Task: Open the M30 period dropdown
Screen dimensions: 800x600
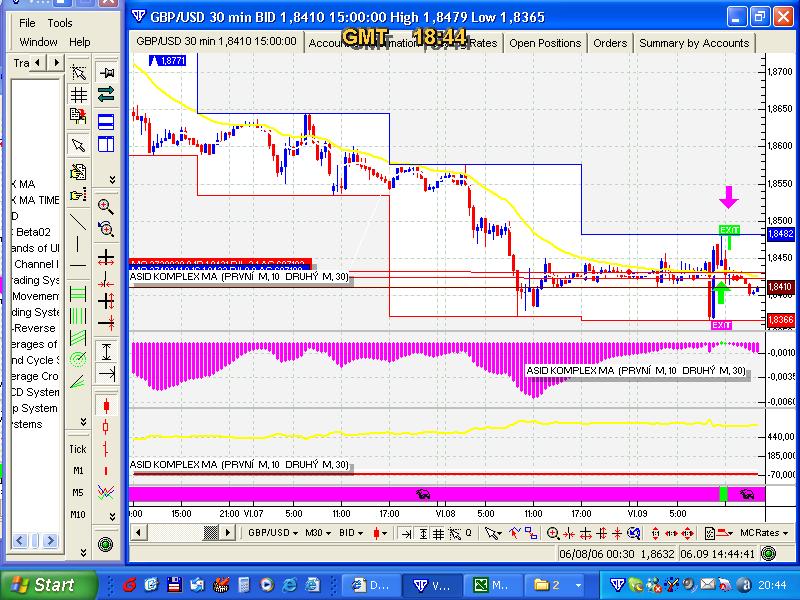Action: click(317, 533)
